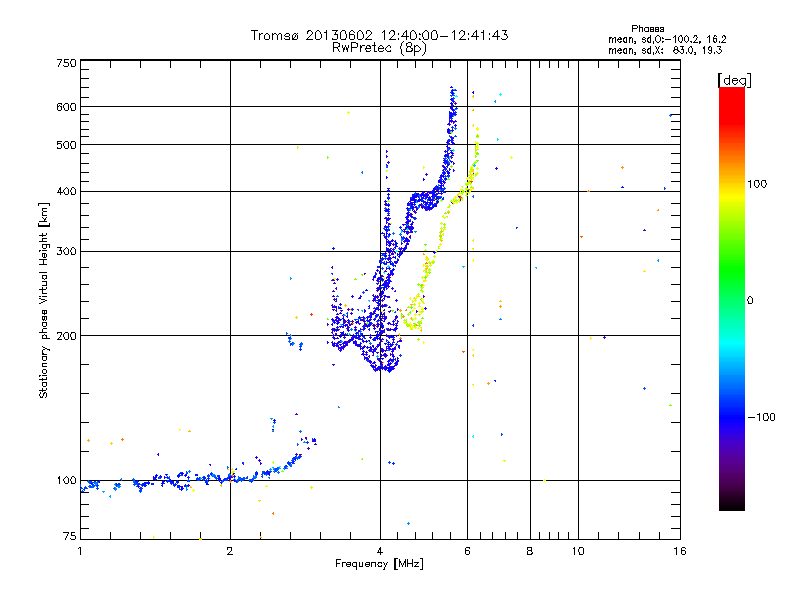Click the '75' height axis label
This screenshot has height=600, width=800.
(x=70, y=536)
